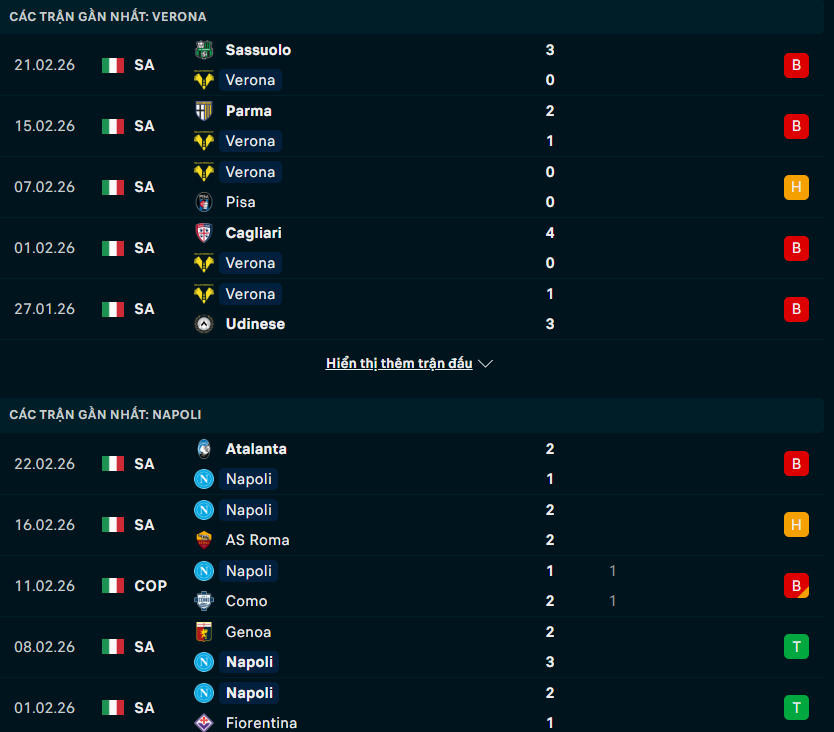This screenshot has height=732, width=834.
Task: Click the orange H badge for Verona-Pisa draw
Action: tap(796, 187)
